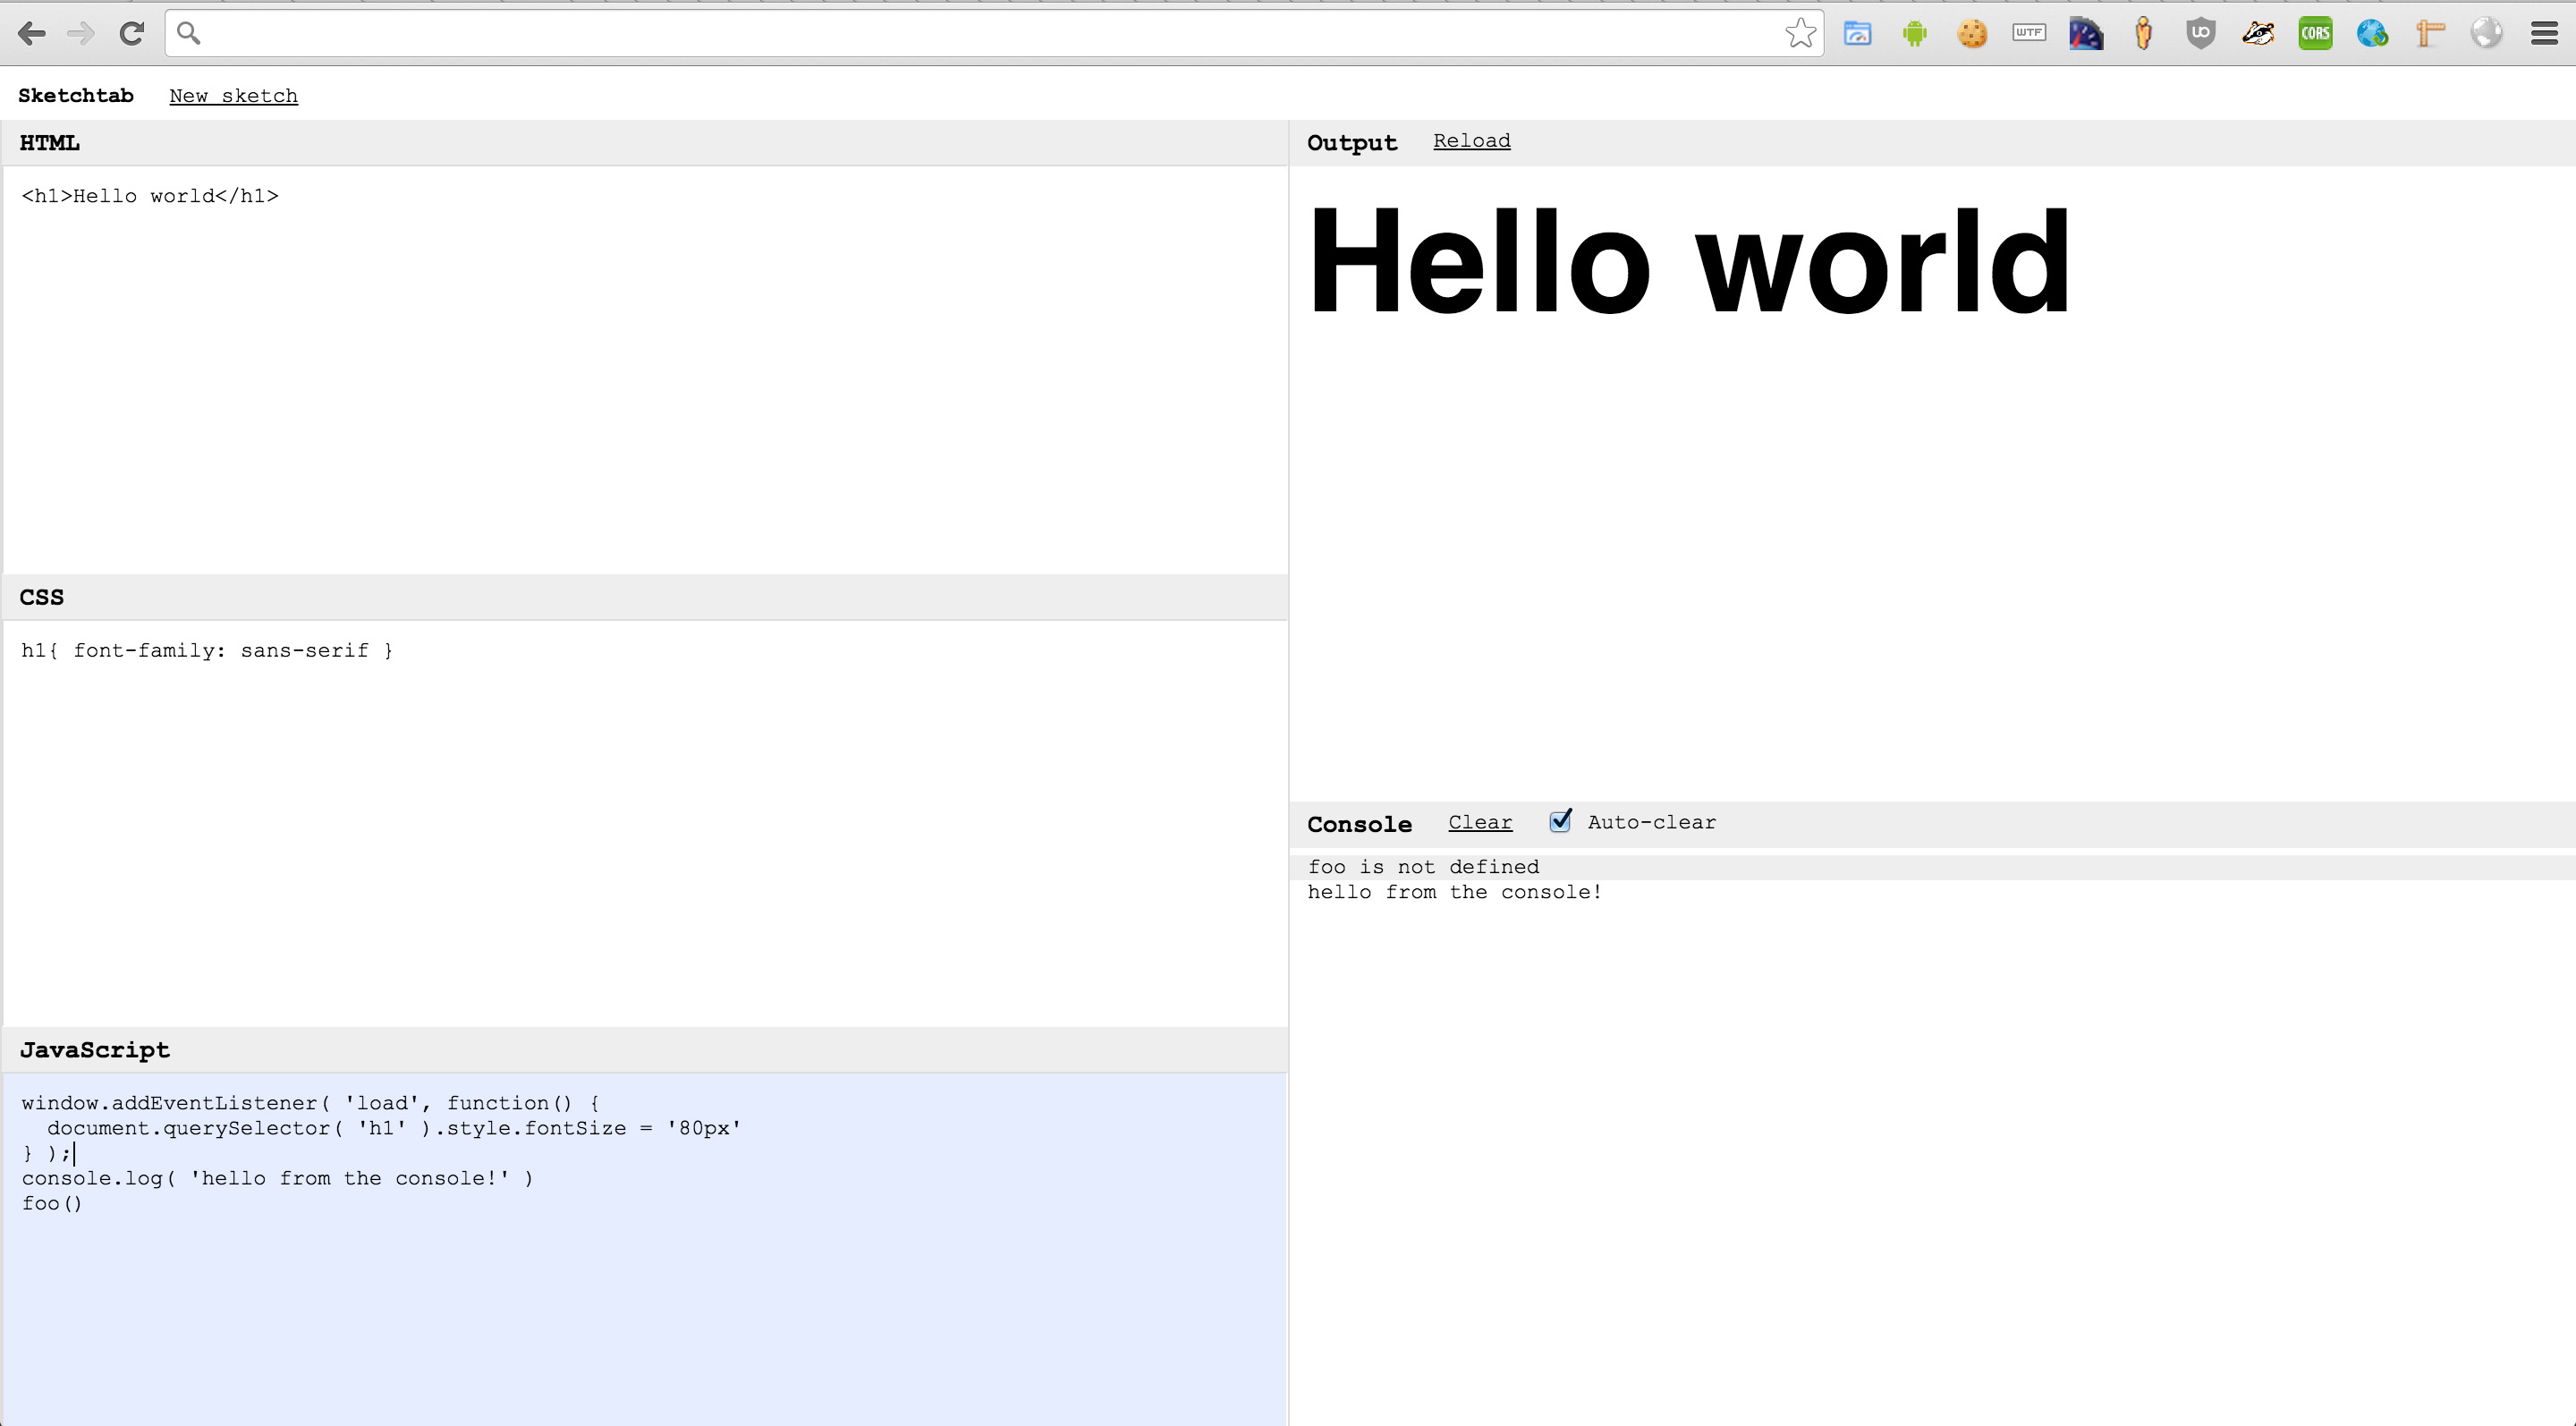Click the Android robot extension icon
Image resolution: width=2576 pixels, height=1426 pixels.
coord(1914,34)
